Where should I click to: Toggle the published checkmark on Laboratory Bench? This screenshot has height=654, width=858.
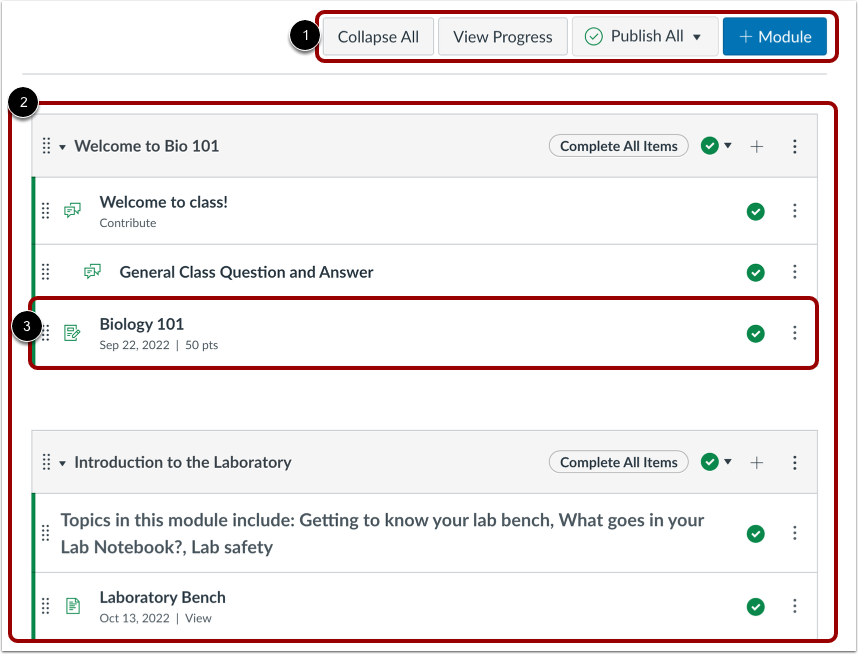[756, 606]
